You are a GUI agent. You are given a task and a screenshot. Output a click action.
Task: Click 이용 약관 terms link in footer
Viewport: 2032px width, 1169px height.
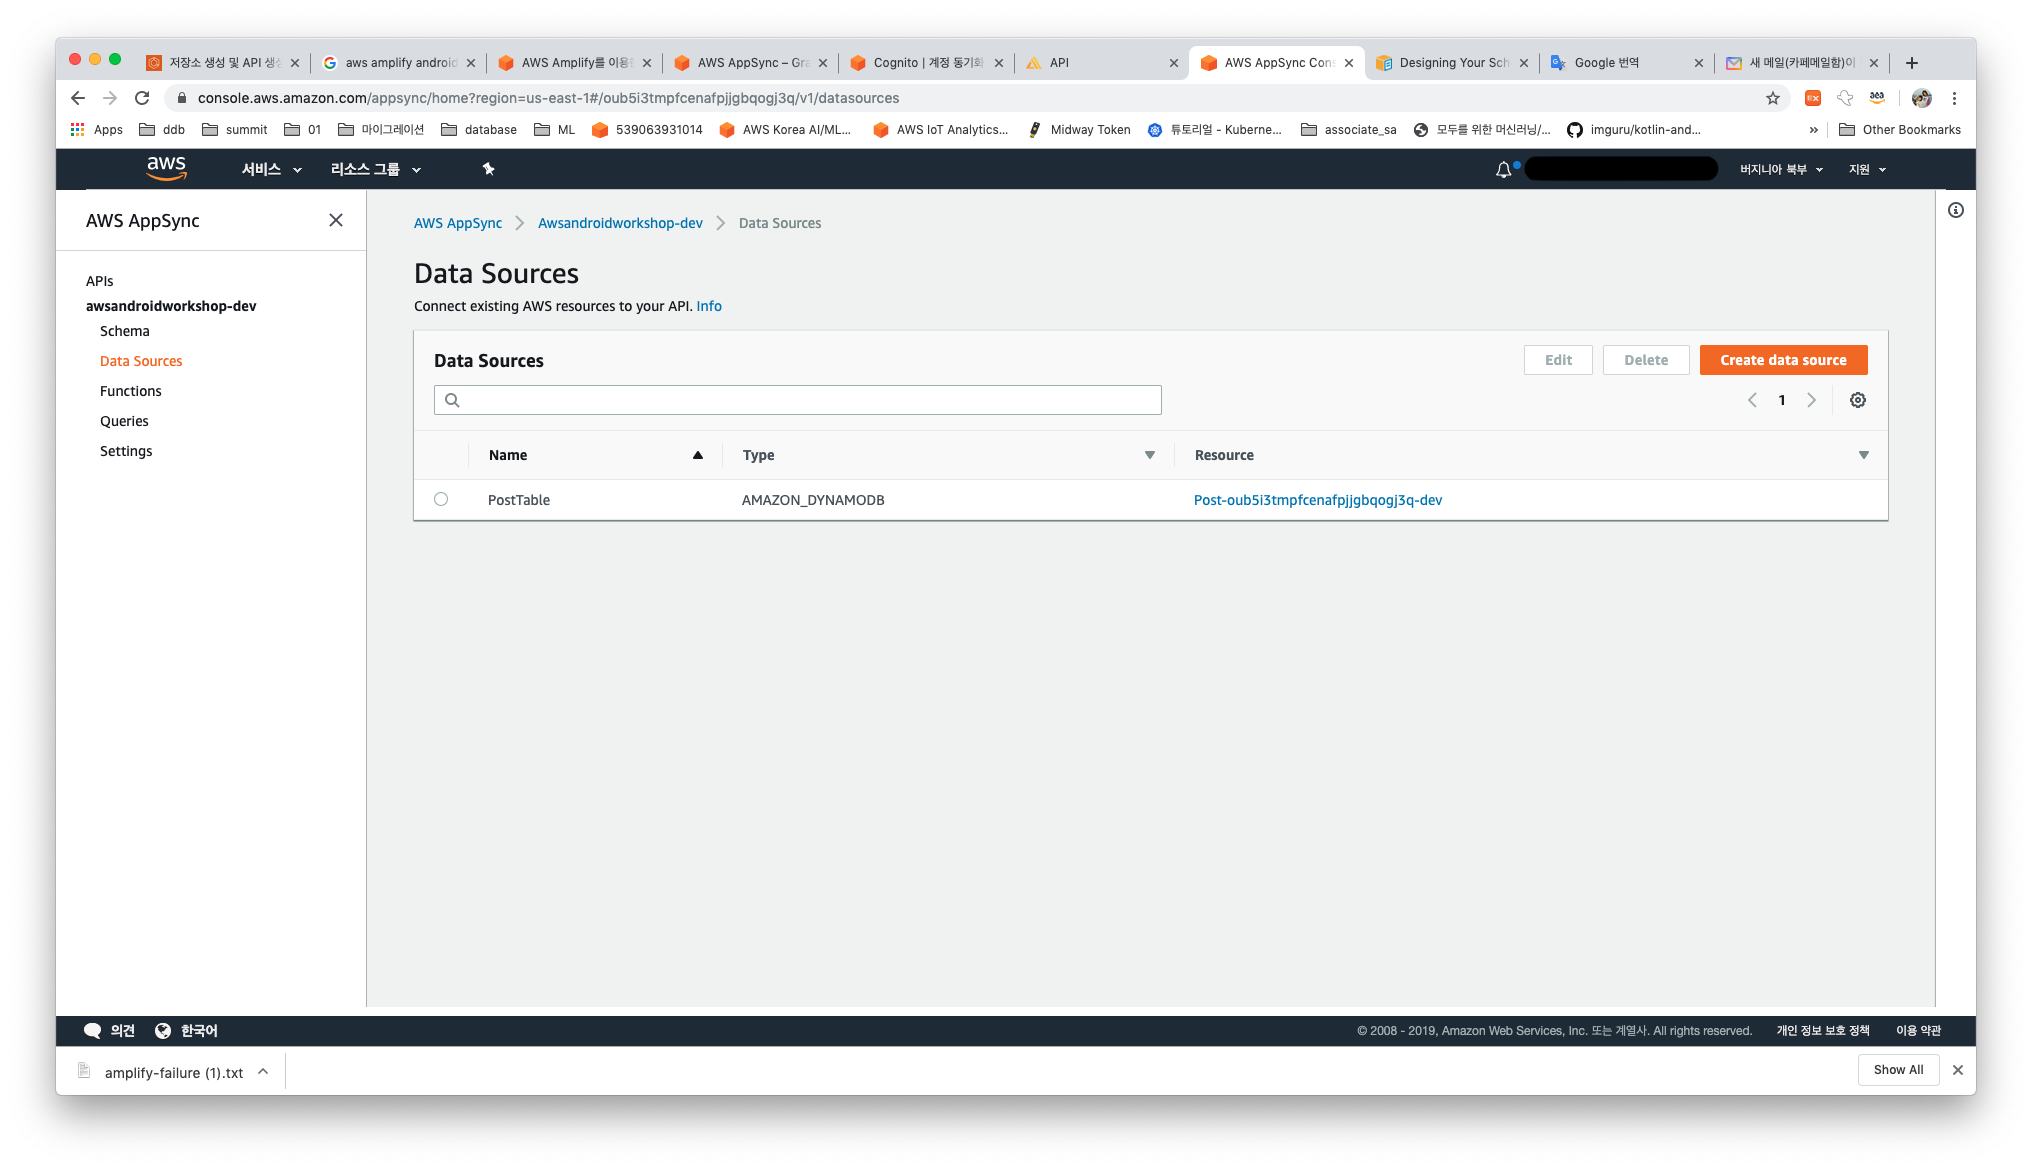click(1918, 1031)
